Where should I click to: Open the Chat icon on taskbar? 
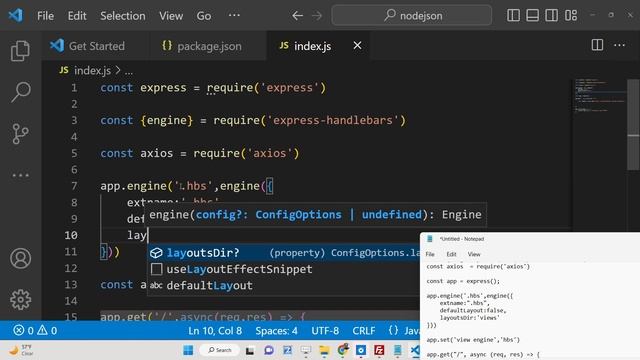coord(269,350)
